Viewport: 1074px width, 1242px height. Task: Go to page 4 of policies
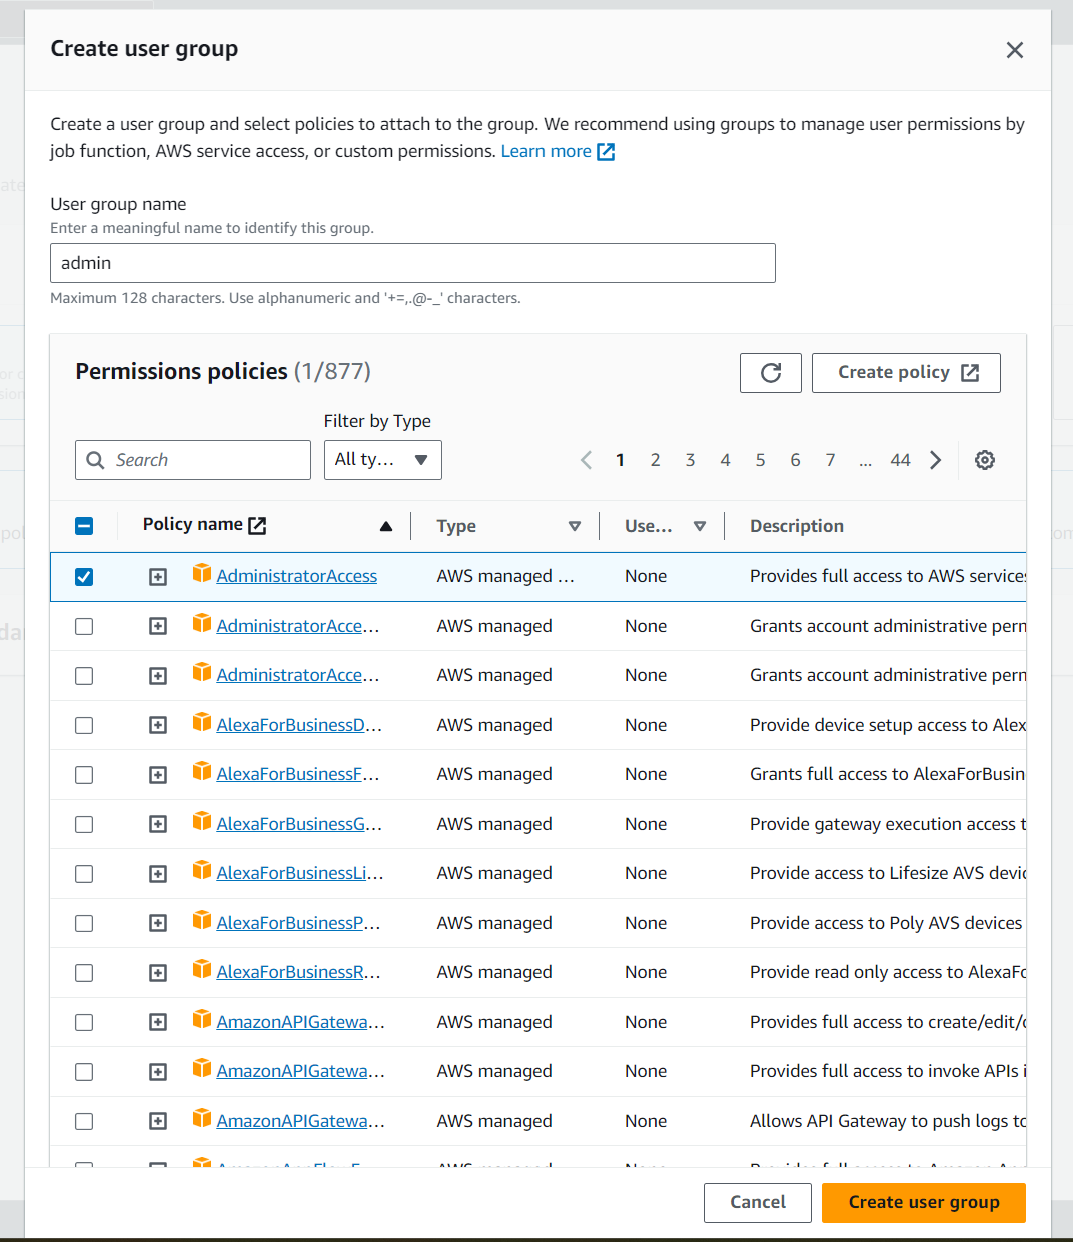(x=725, y=460)
